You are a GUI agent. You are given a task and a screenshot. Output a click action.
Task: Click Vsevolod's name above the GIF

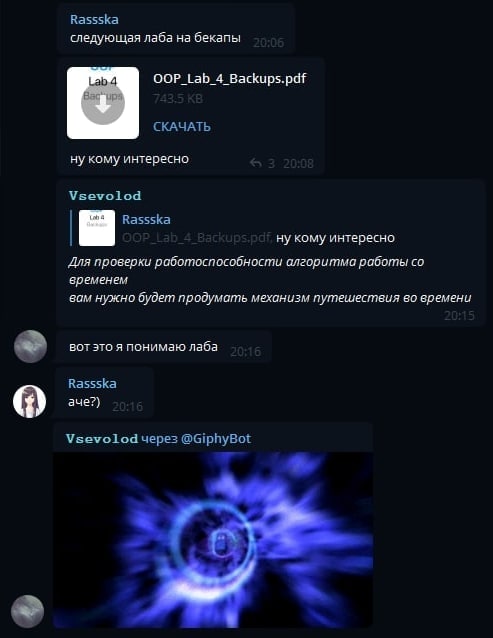click(102, 439)
